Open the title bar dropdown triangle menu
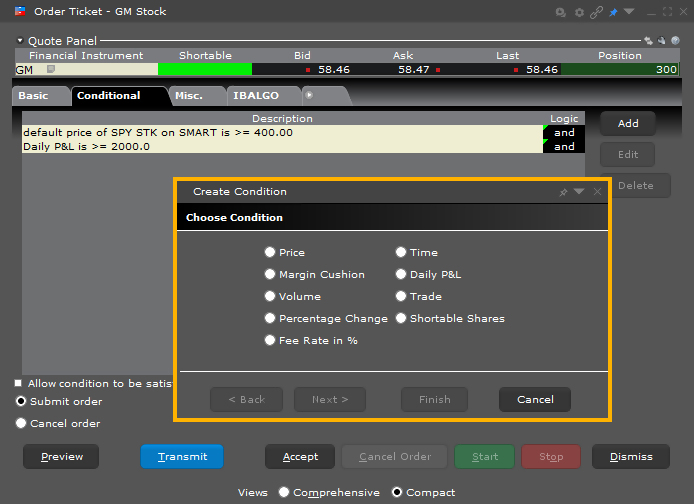This screenshot has height=504, width=694. 629,12
